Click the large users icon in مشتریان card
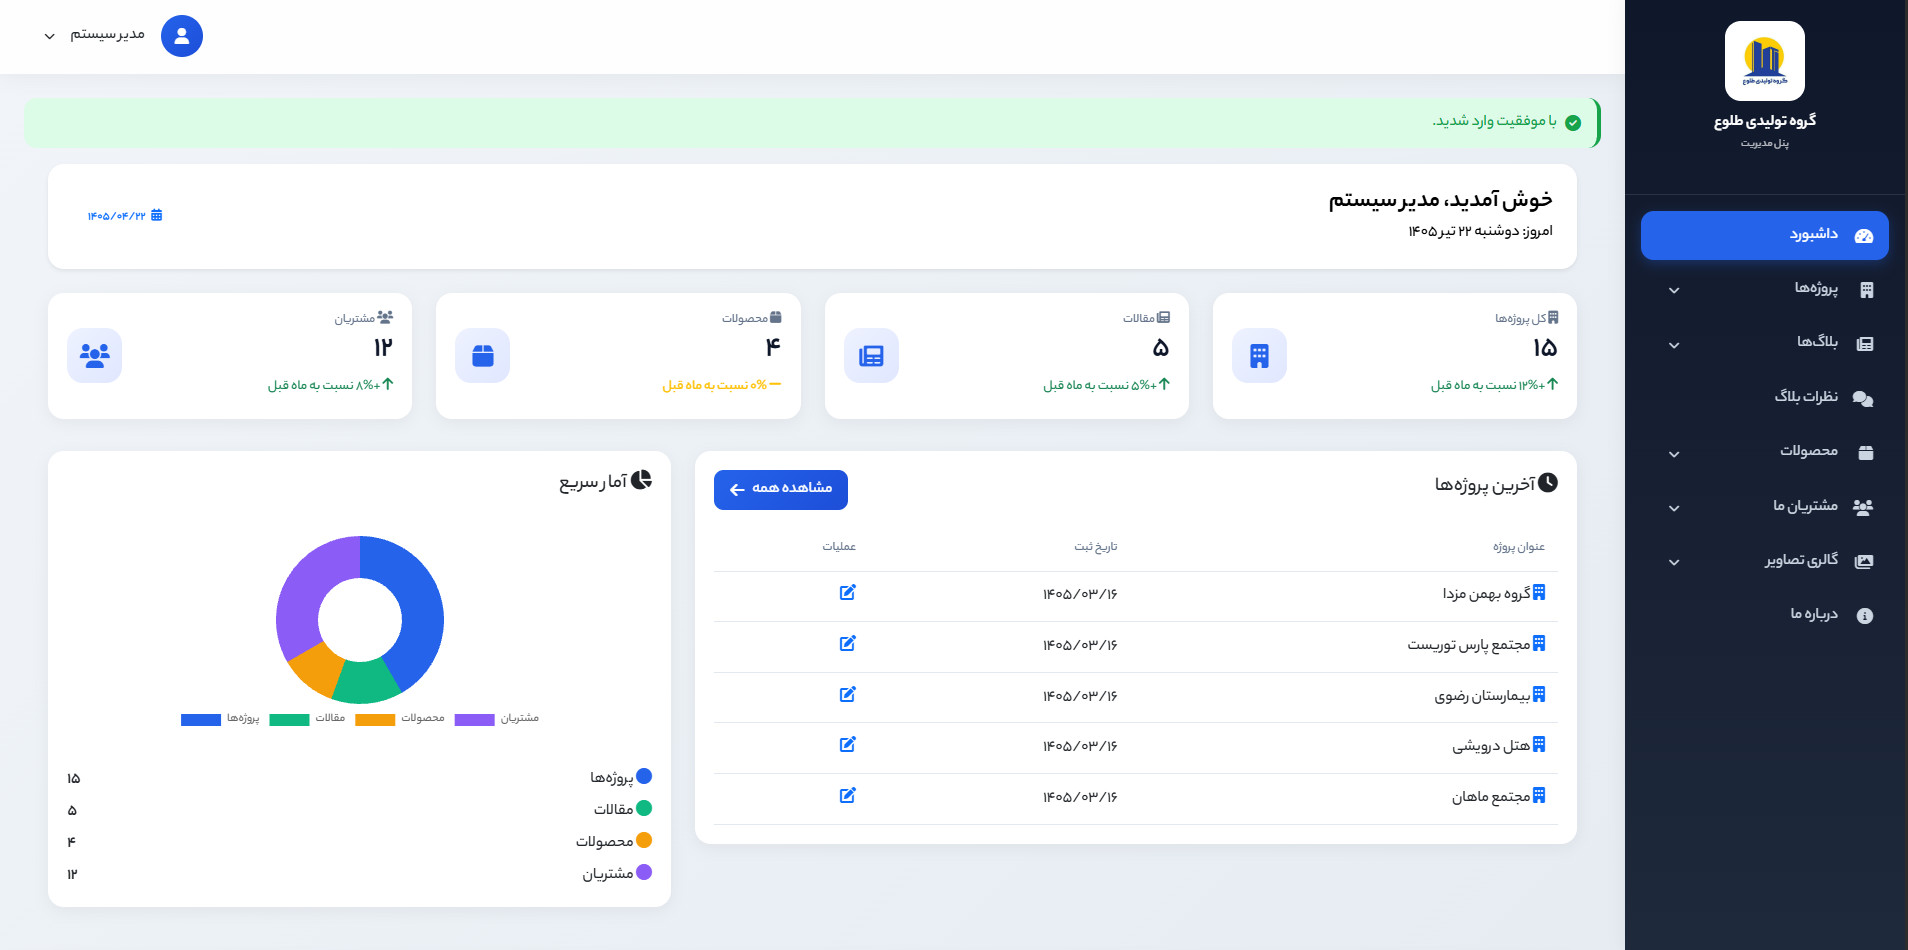Viewport: 1908px width, 950px height. pyautogui.click(x=95, y=356)
